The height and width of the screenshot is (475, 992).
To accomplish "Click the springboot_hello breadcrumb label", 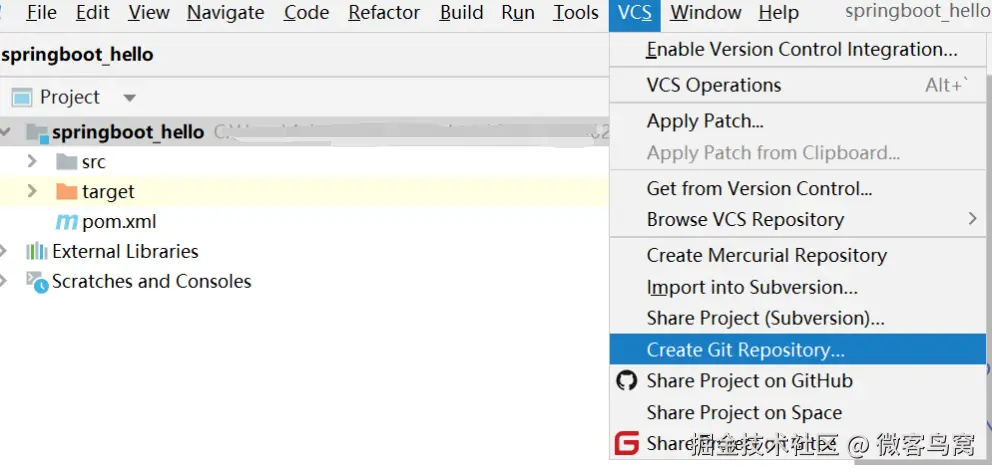I will tap(78, 54).
